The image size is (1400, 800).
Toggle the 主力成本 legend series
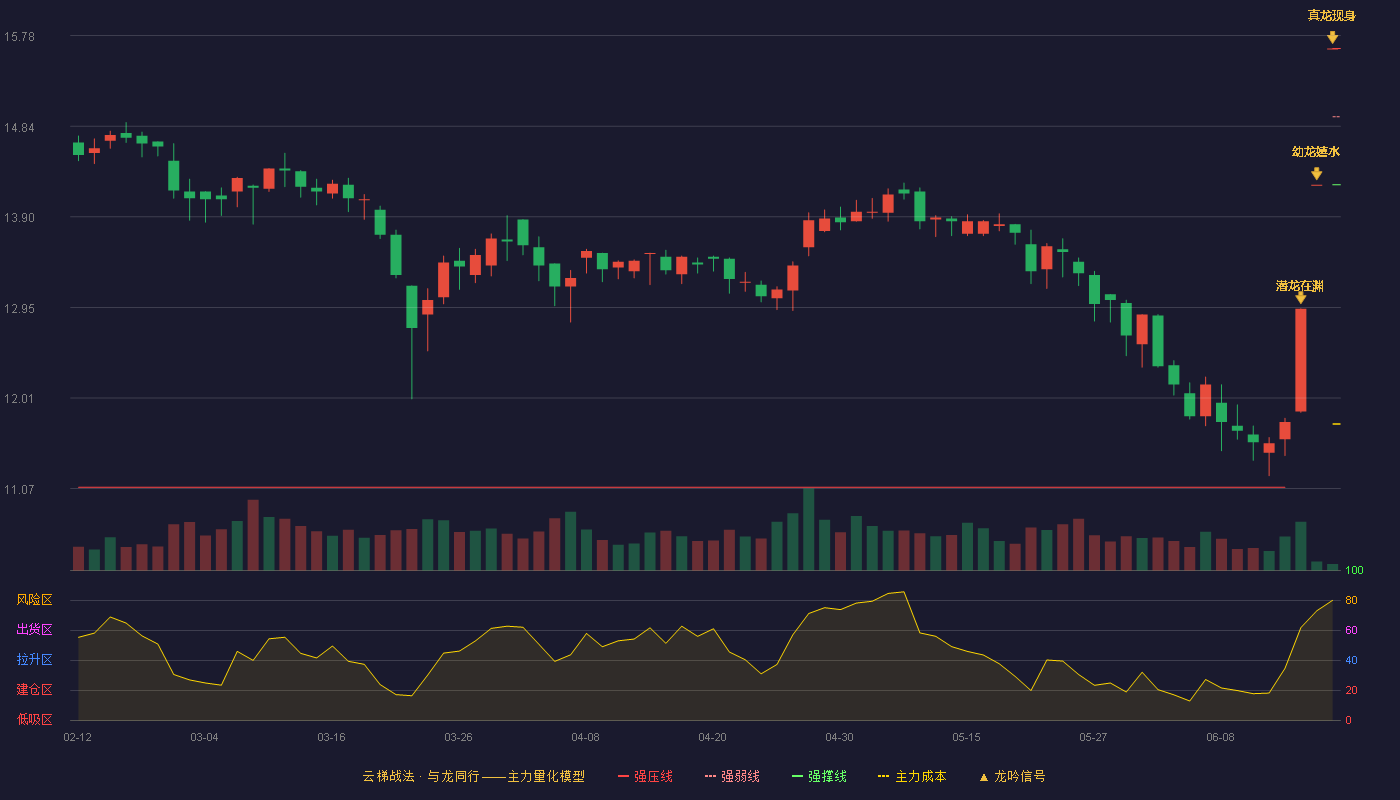(912, 776)
